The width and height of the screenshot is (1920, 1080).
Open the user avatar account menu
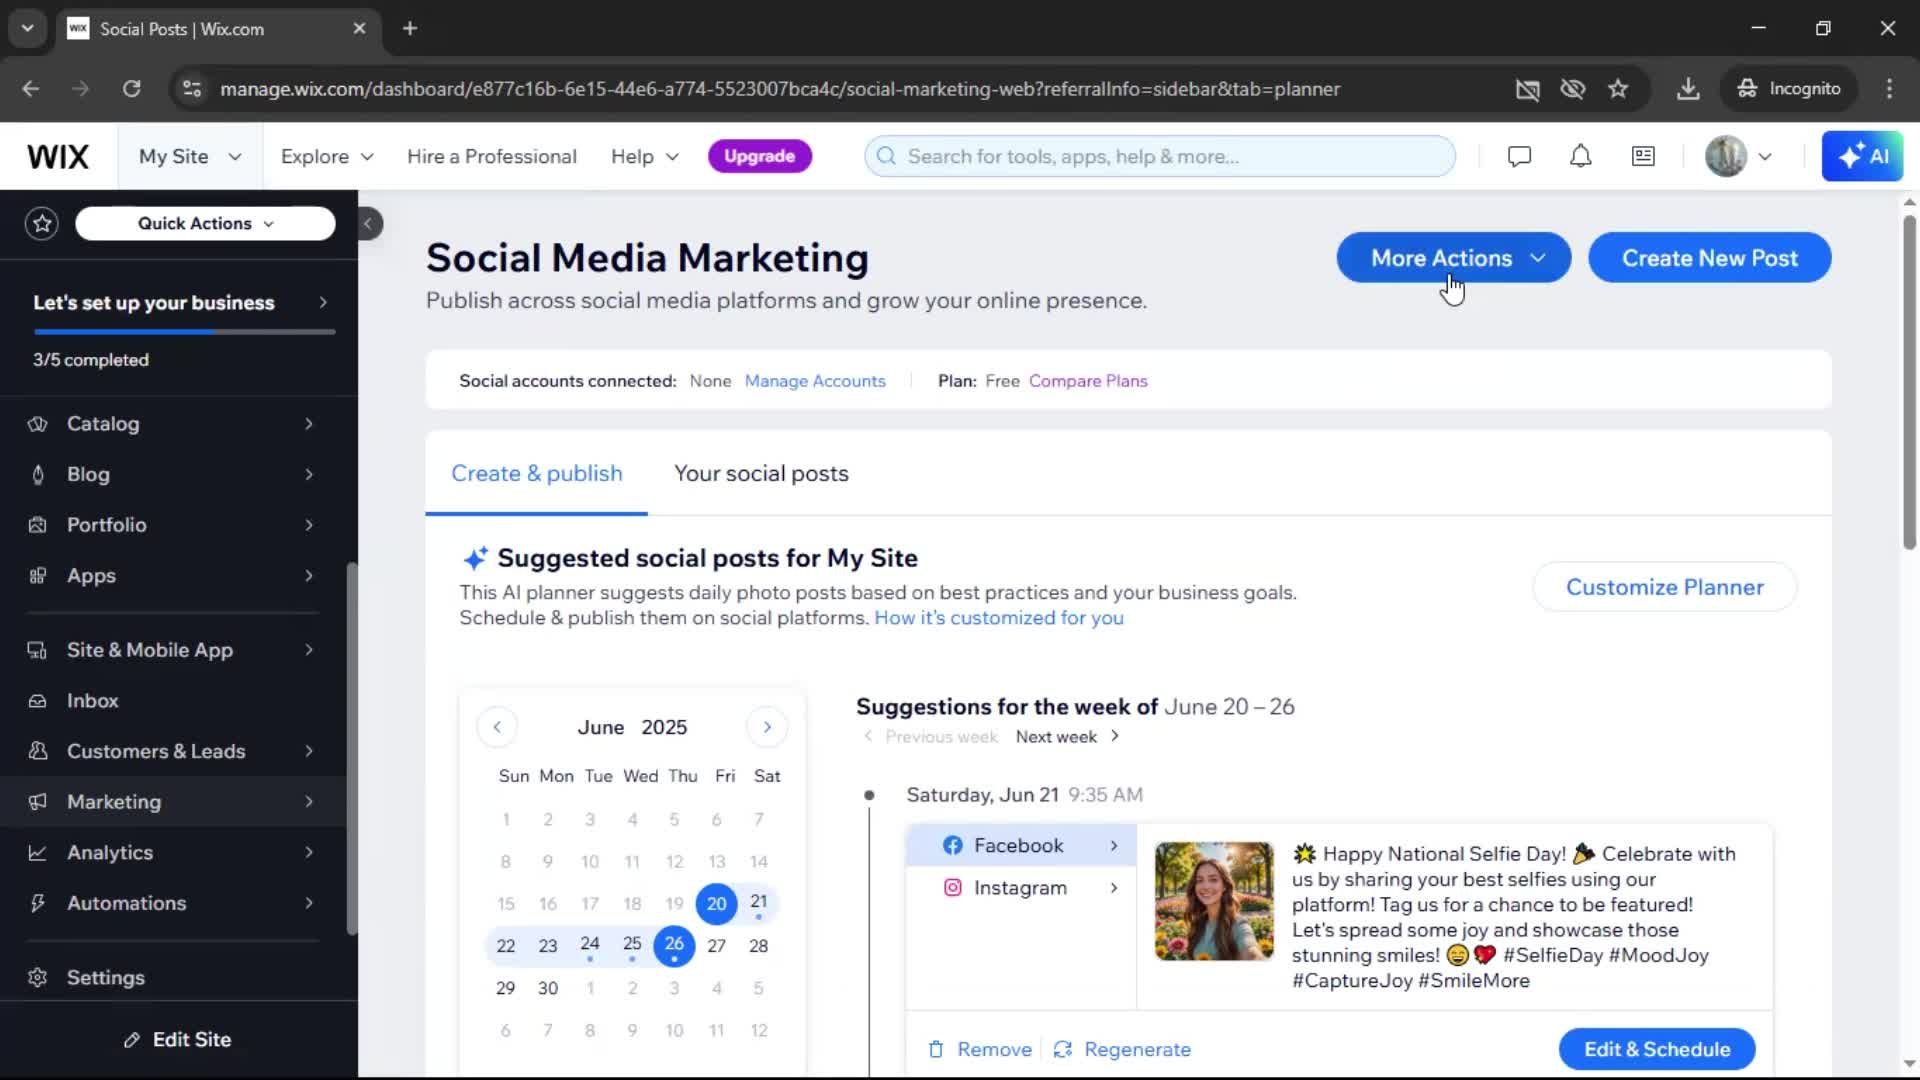click(1739, 156)
